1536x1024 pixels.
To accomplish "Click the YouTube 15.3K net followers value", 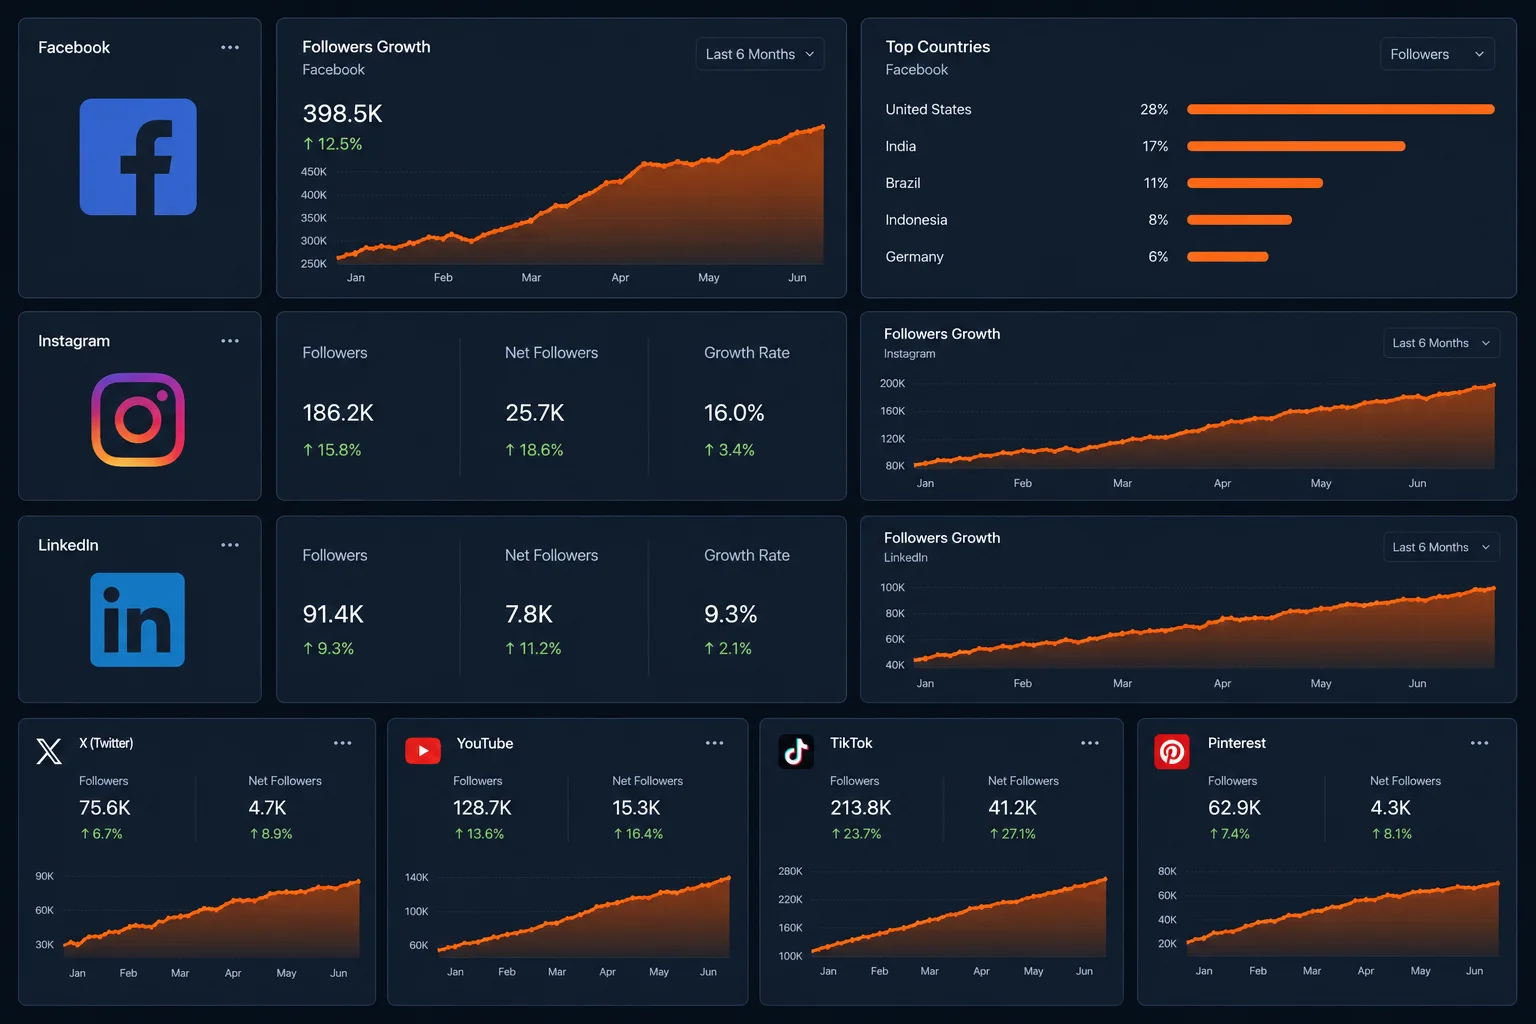I will pos(636,808).
